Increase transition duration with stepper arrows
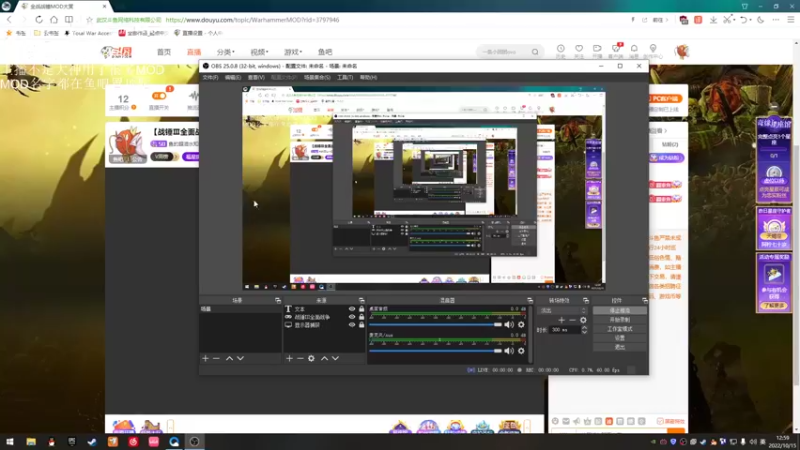The width and height of the screenshot is (800, 450). point(584,328)
